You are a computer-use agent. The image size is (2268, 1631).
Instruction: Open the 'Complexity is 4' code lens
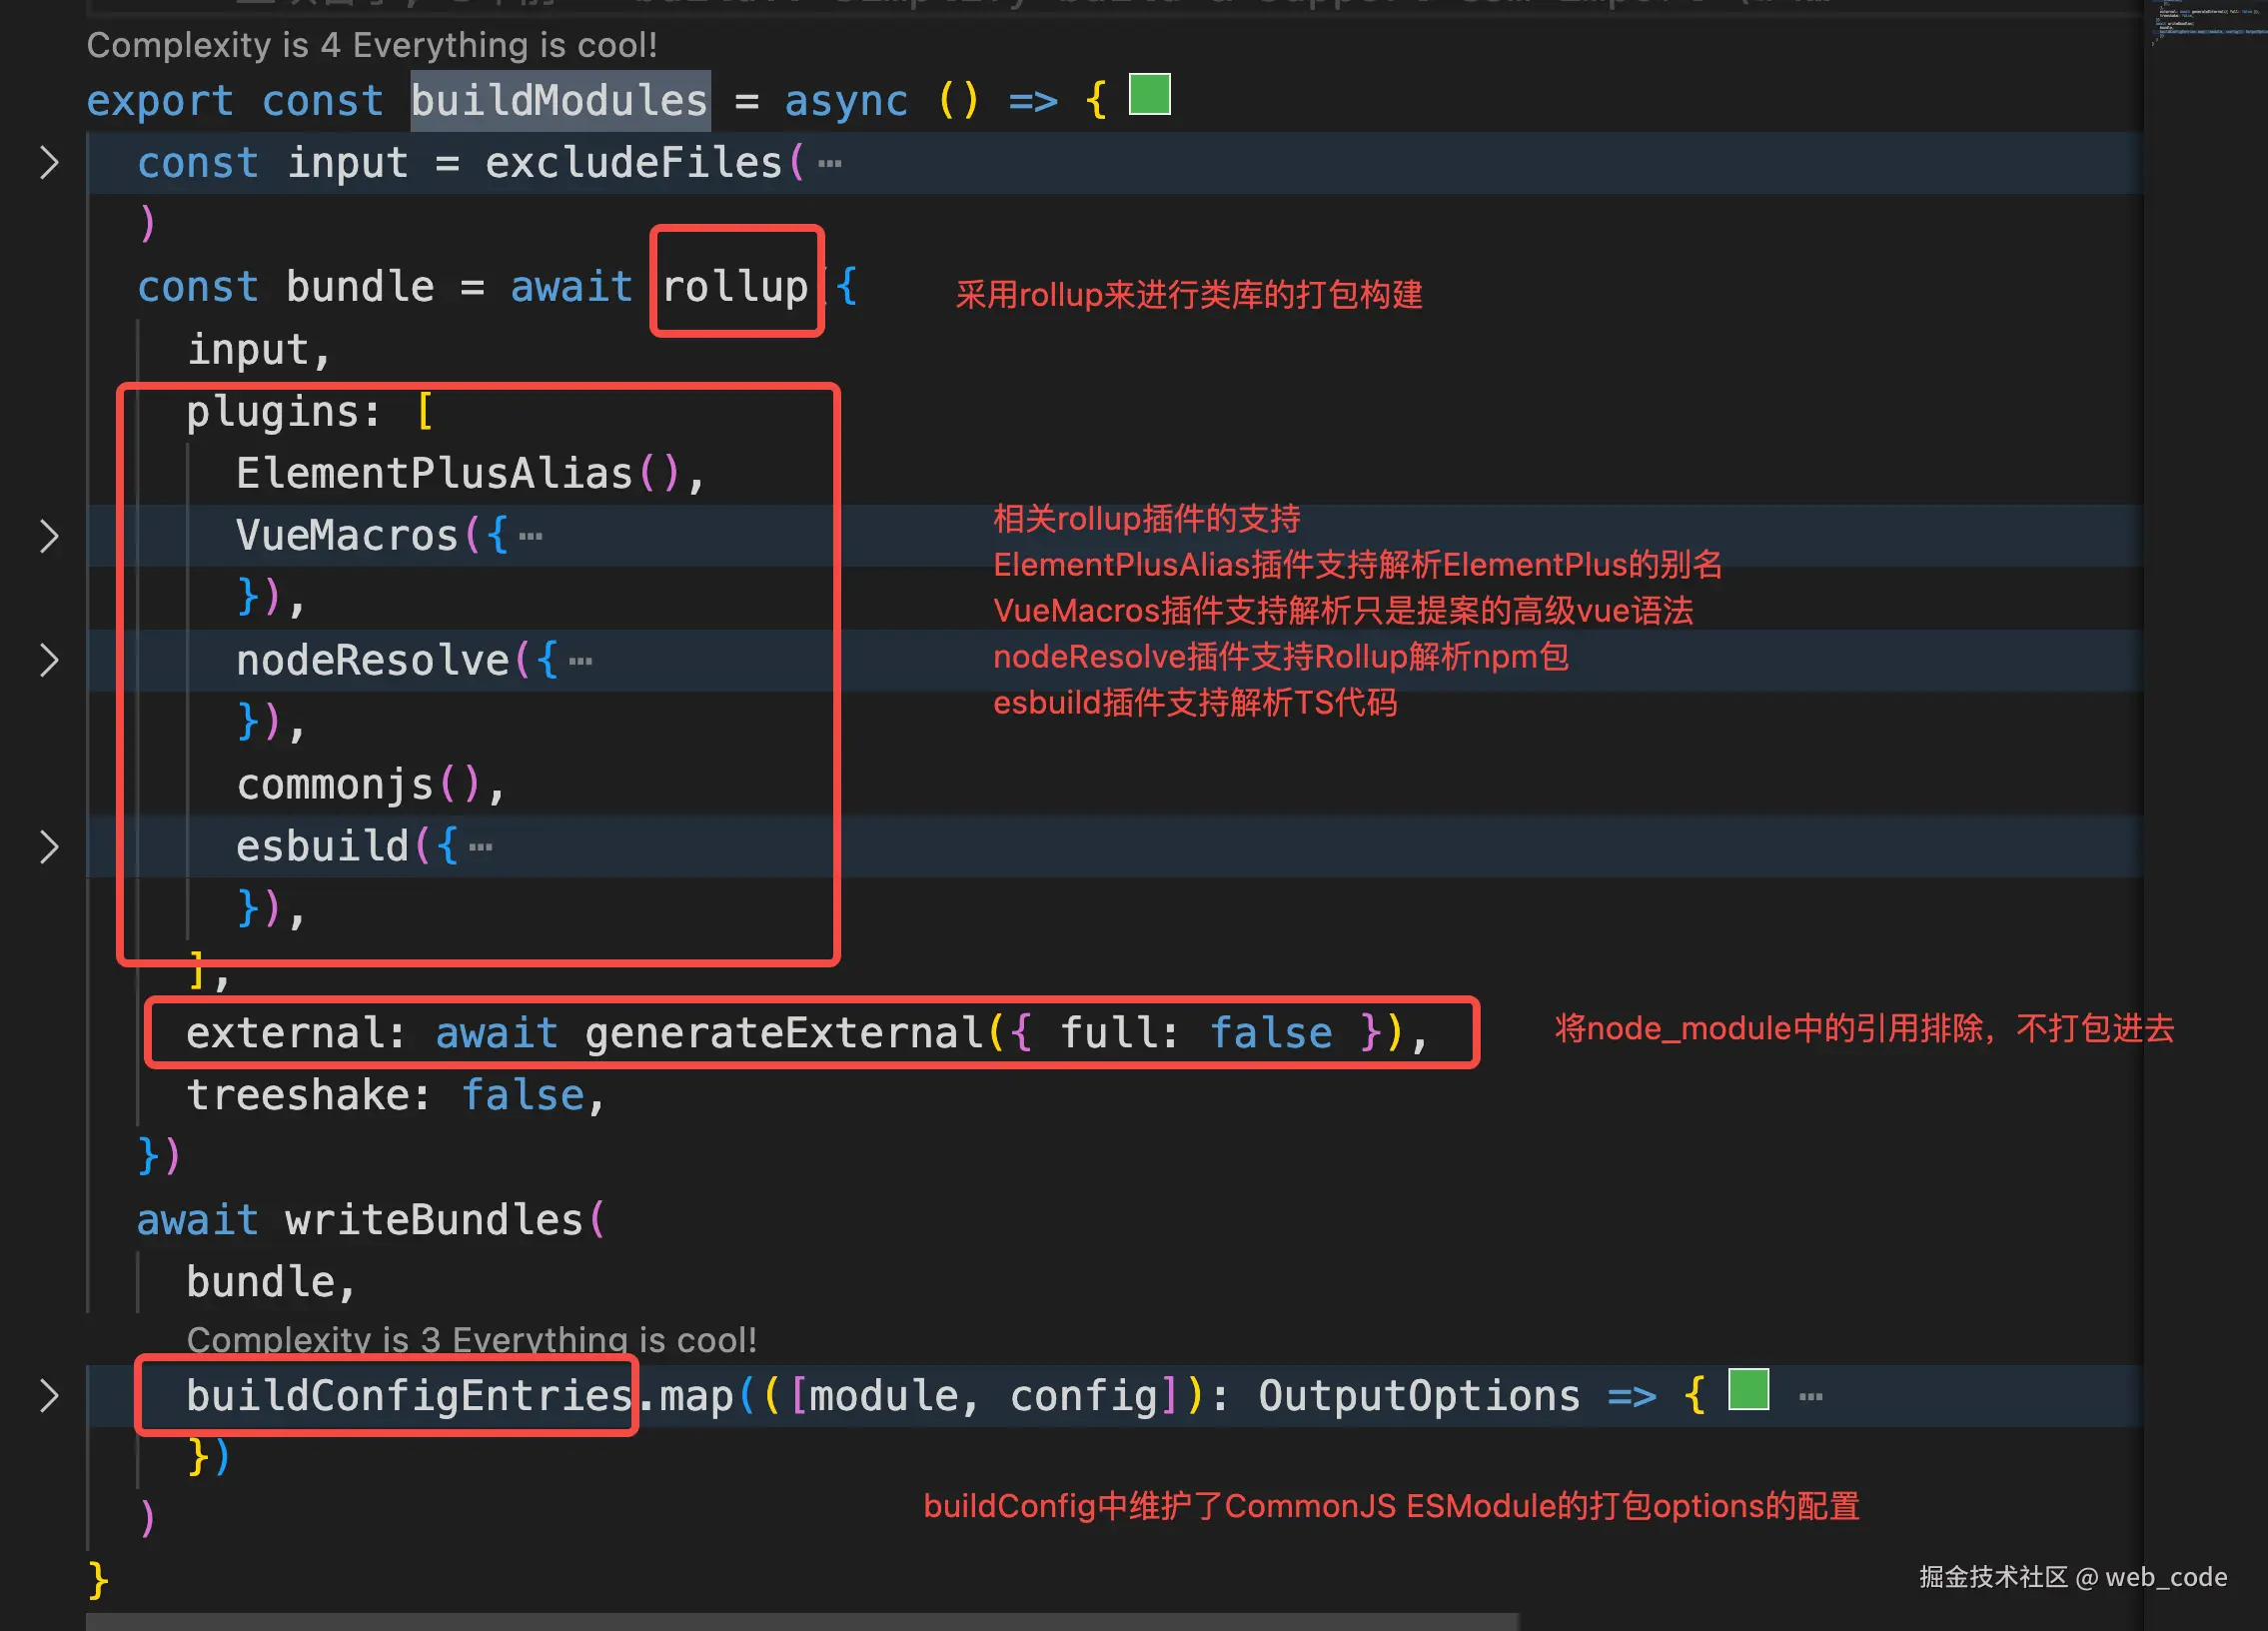coord(371,45)
